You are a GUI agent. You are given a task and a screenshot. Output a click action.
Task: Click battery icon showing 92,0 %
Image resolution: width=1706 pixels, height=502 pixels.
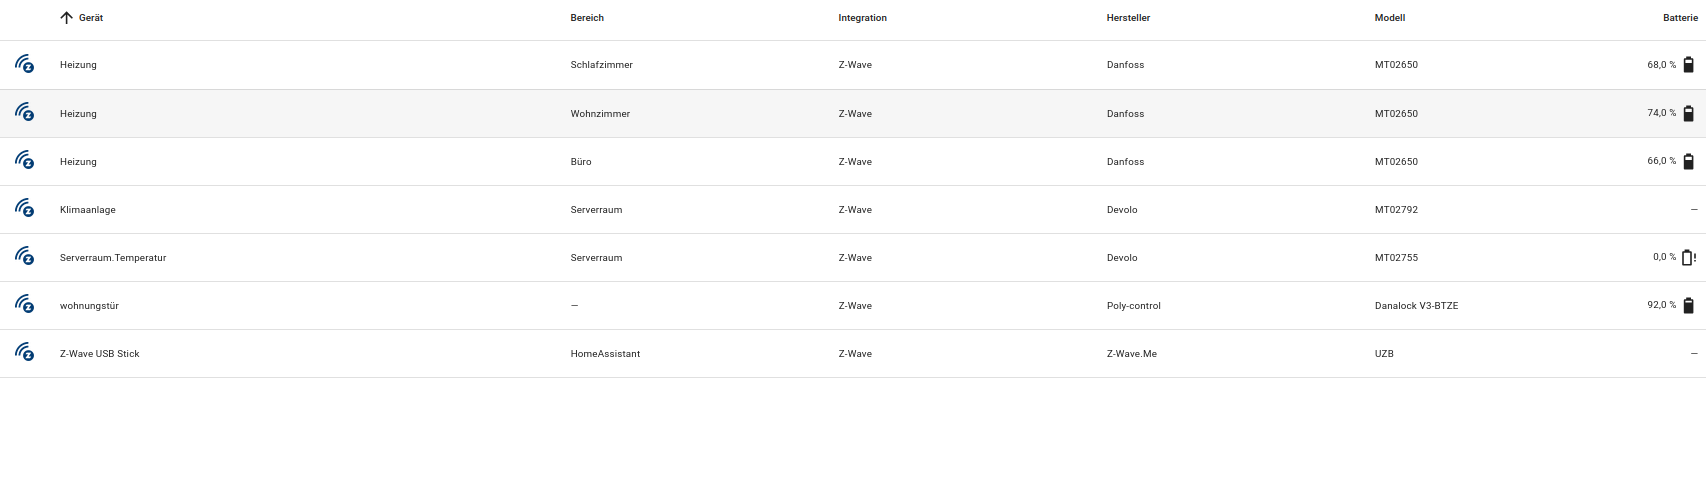point(1688,305)
